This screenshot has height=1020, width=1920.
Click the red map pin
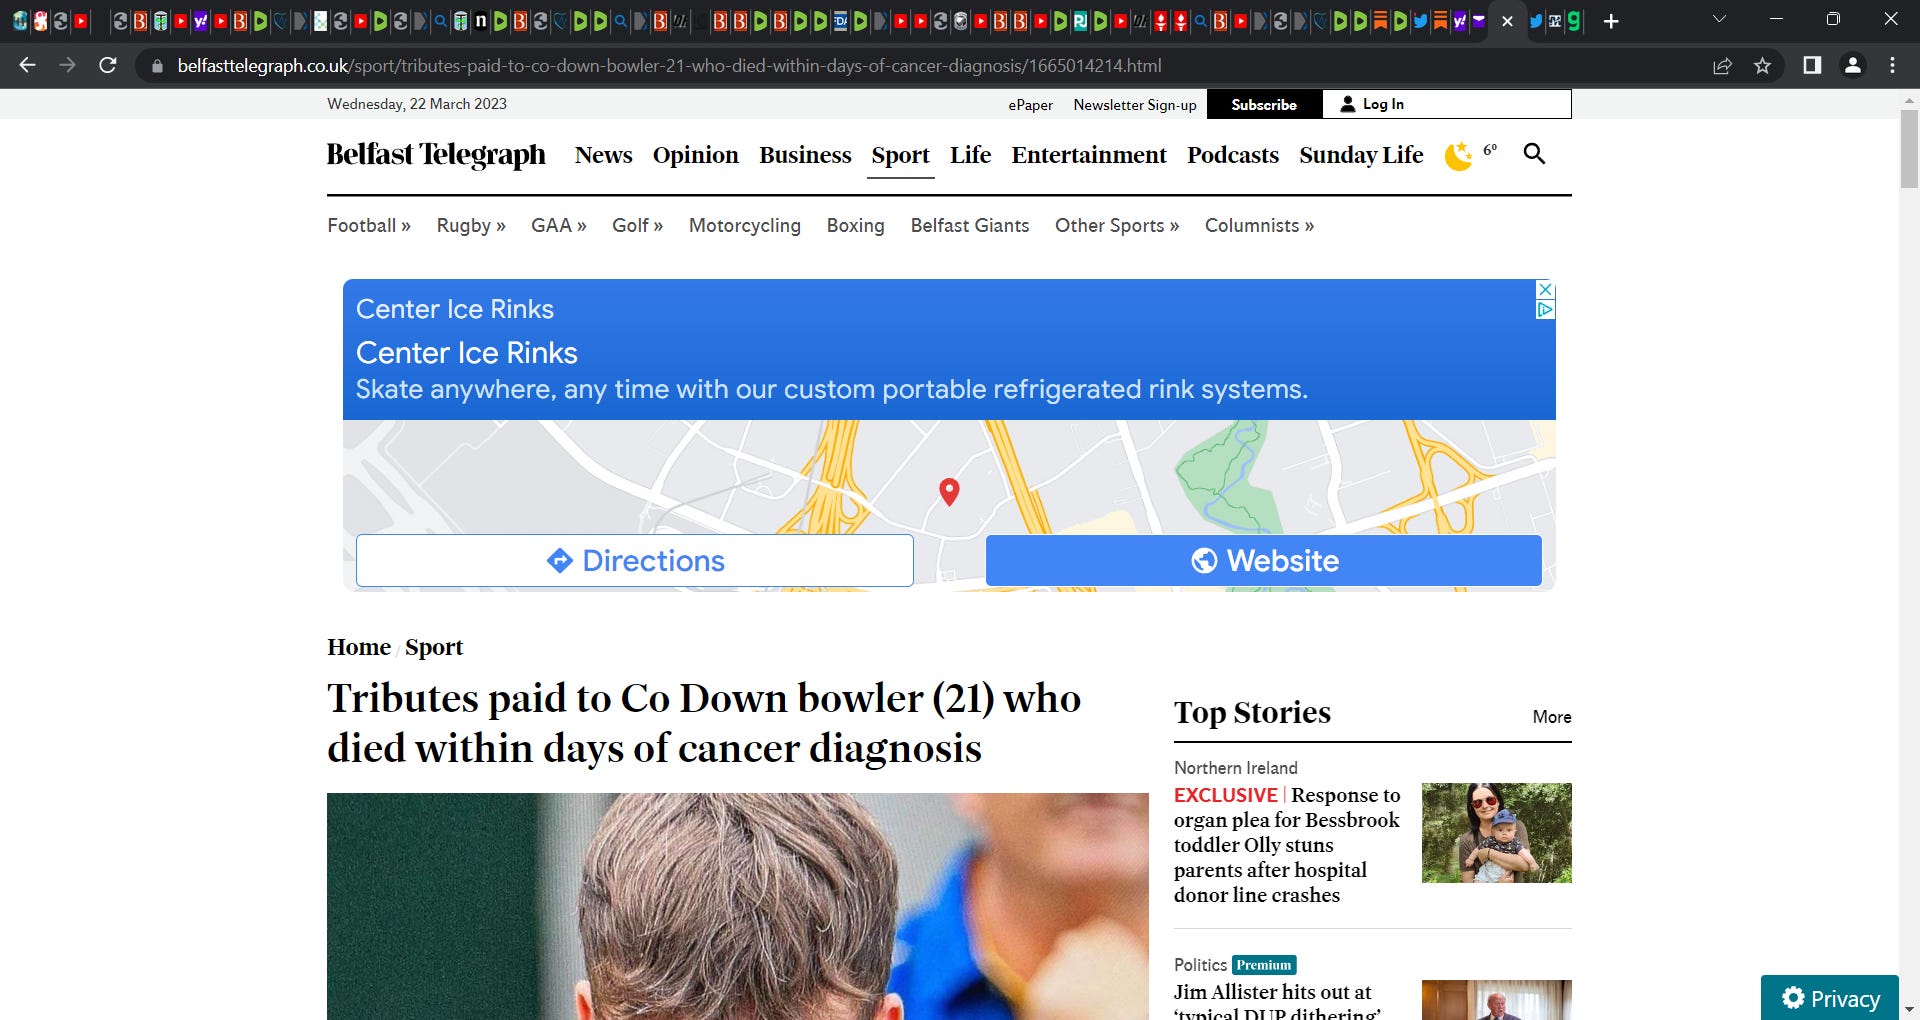[949, 492]
